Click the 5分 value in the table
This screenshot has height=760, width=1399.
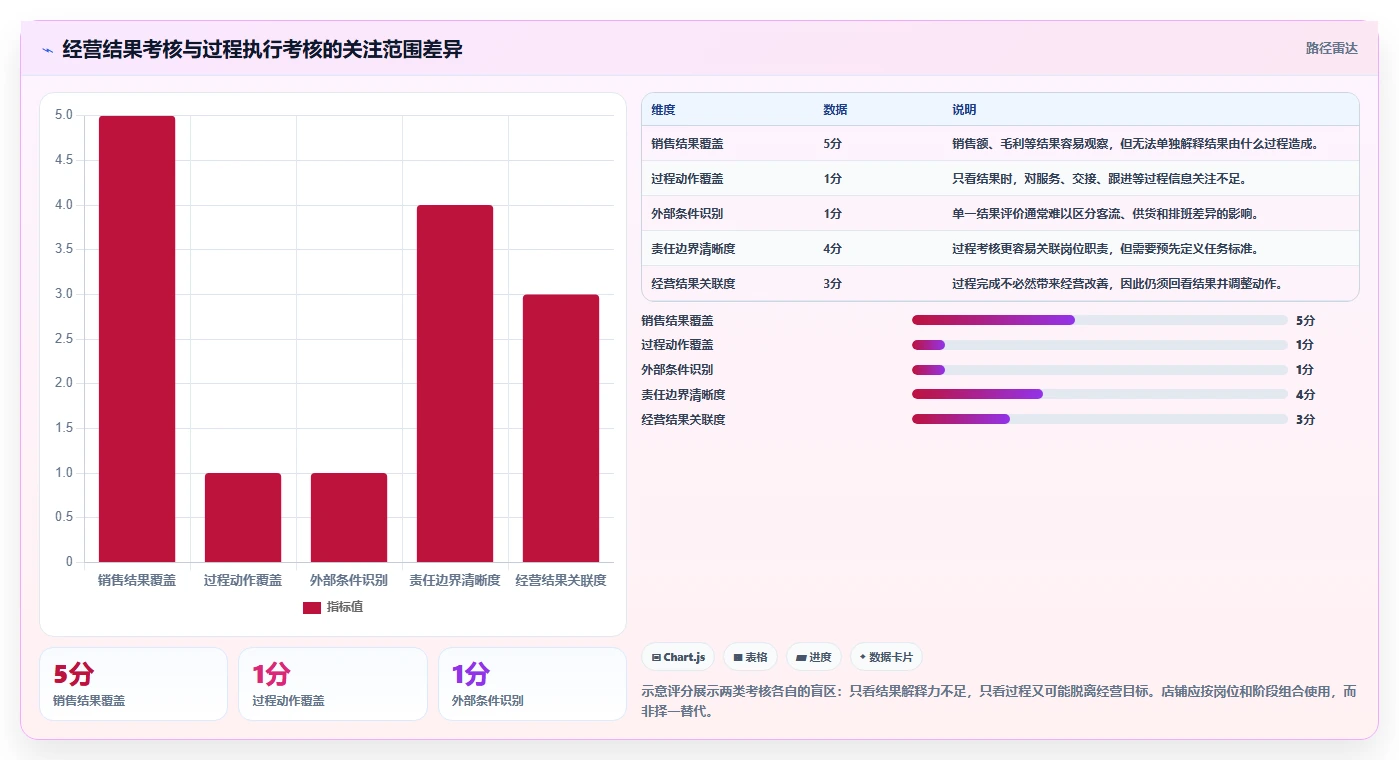[x=832, y=143]
